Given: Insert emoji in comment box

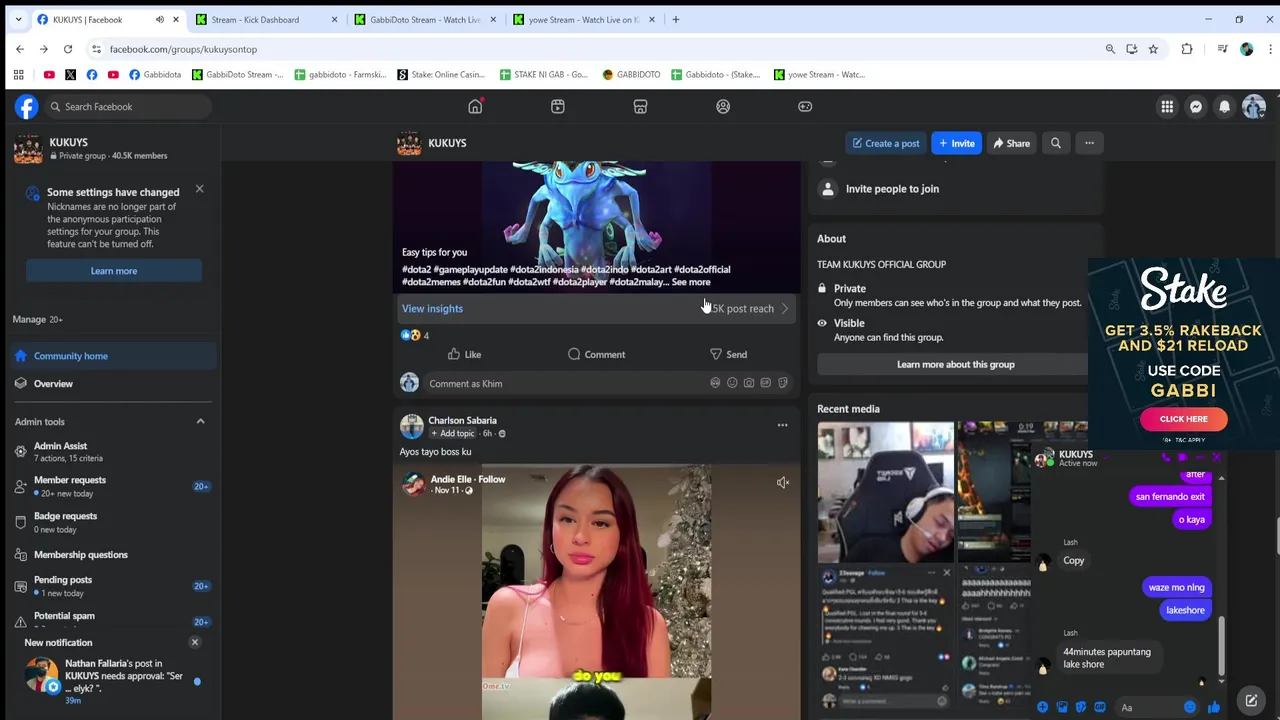Looking at the screenshot, I should [732, 383].
